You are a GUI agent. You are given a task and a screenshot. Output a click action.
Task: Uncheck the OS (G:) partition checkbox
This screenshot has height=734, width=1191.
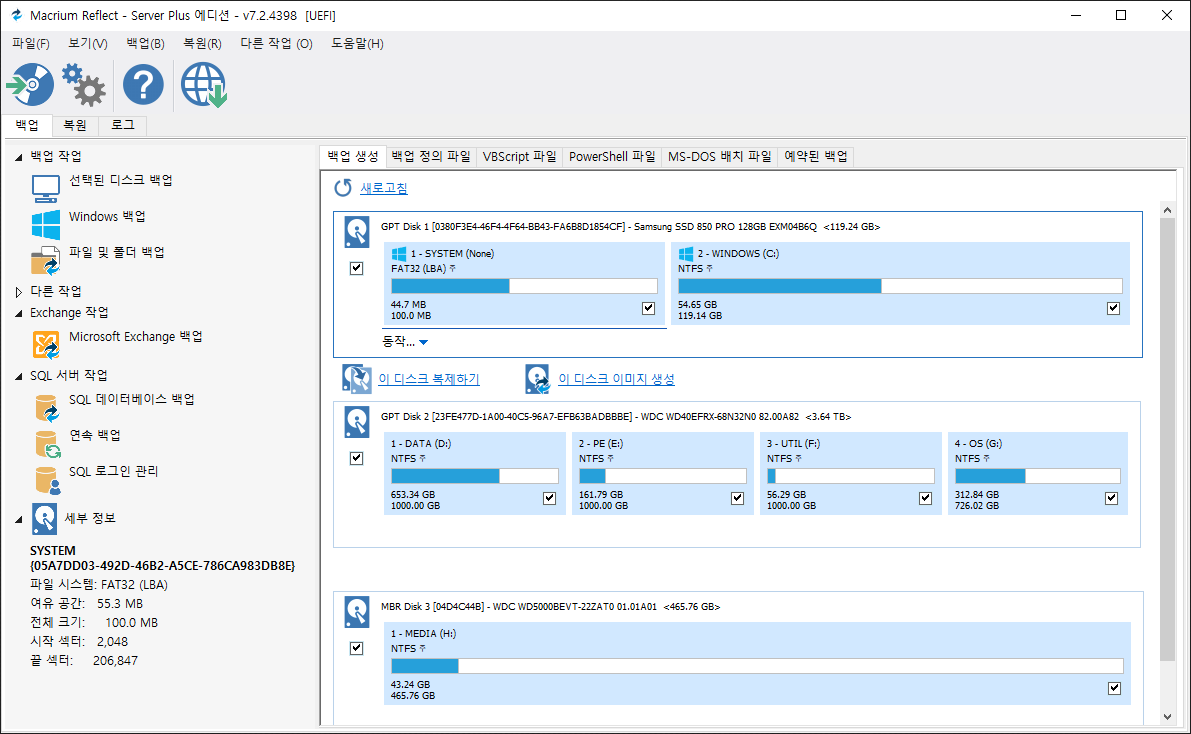[1111, 498]
